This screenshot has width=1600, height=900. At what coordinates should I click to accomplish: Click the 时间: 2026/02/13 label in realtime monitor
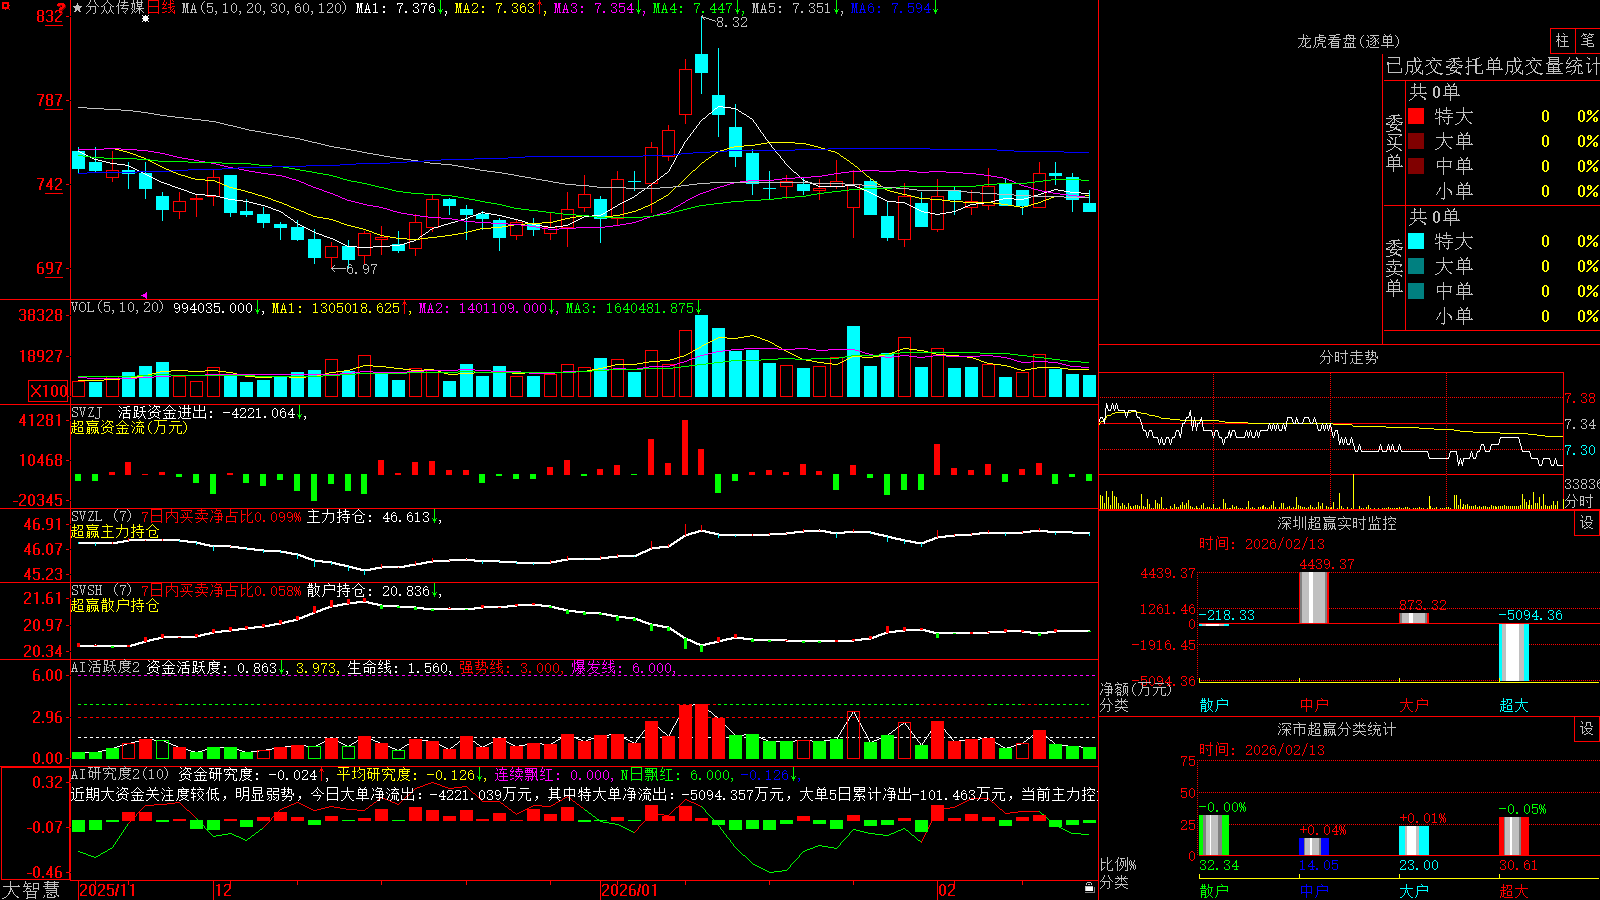[1262, 544]
